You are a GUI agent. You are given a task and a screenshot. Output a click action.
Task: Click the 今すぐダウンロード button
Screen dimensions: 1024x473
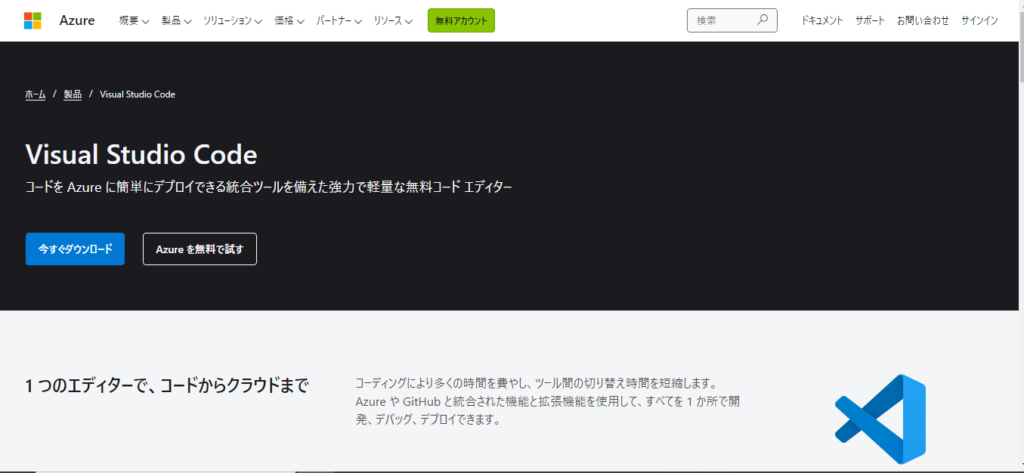(x=75, y=249)
